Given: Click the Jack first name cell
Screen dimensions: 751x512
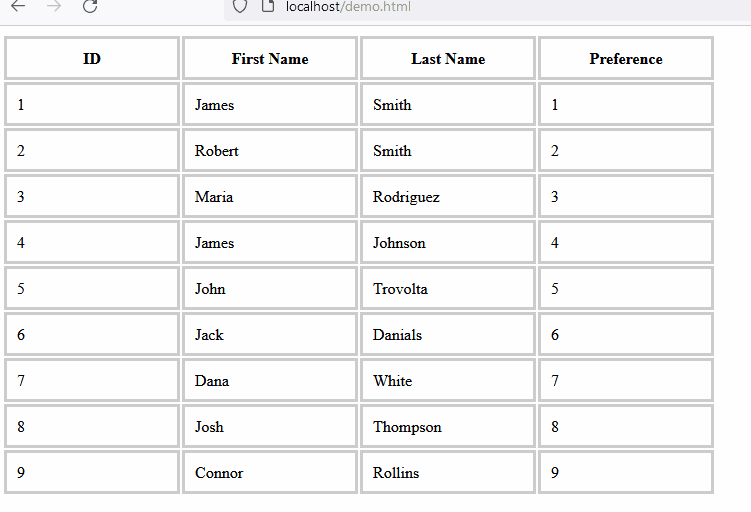Looking at the screenshot, I should [270, 334].
